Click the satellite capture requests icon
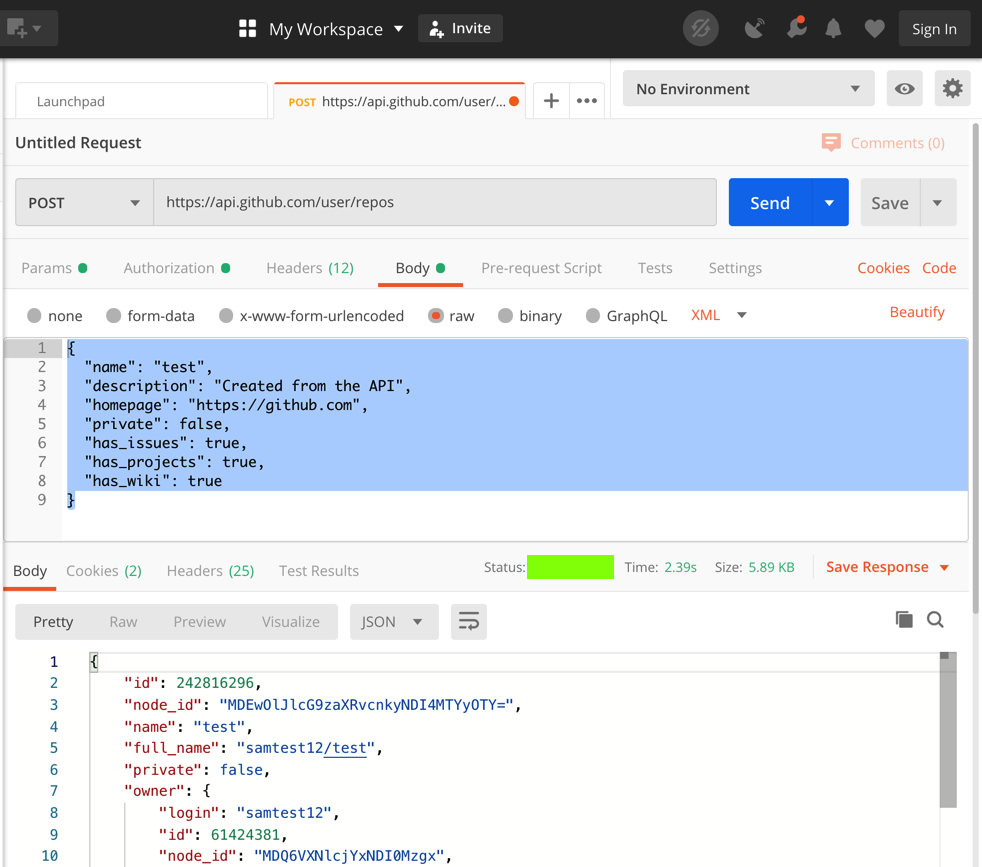Viewport: 982px width, 867px height. (754, 29)
